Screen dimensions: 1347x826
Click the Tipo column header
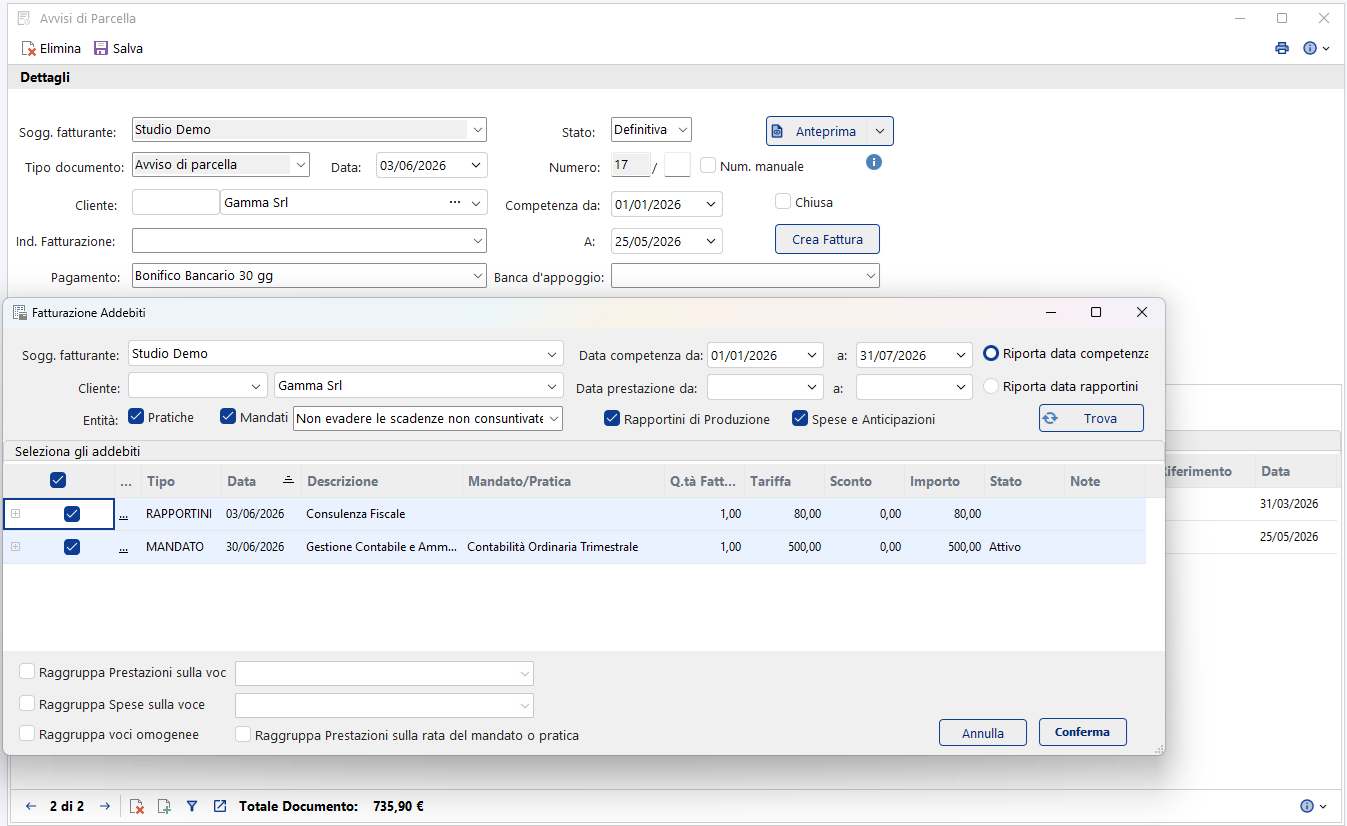[x=181, y=481]
